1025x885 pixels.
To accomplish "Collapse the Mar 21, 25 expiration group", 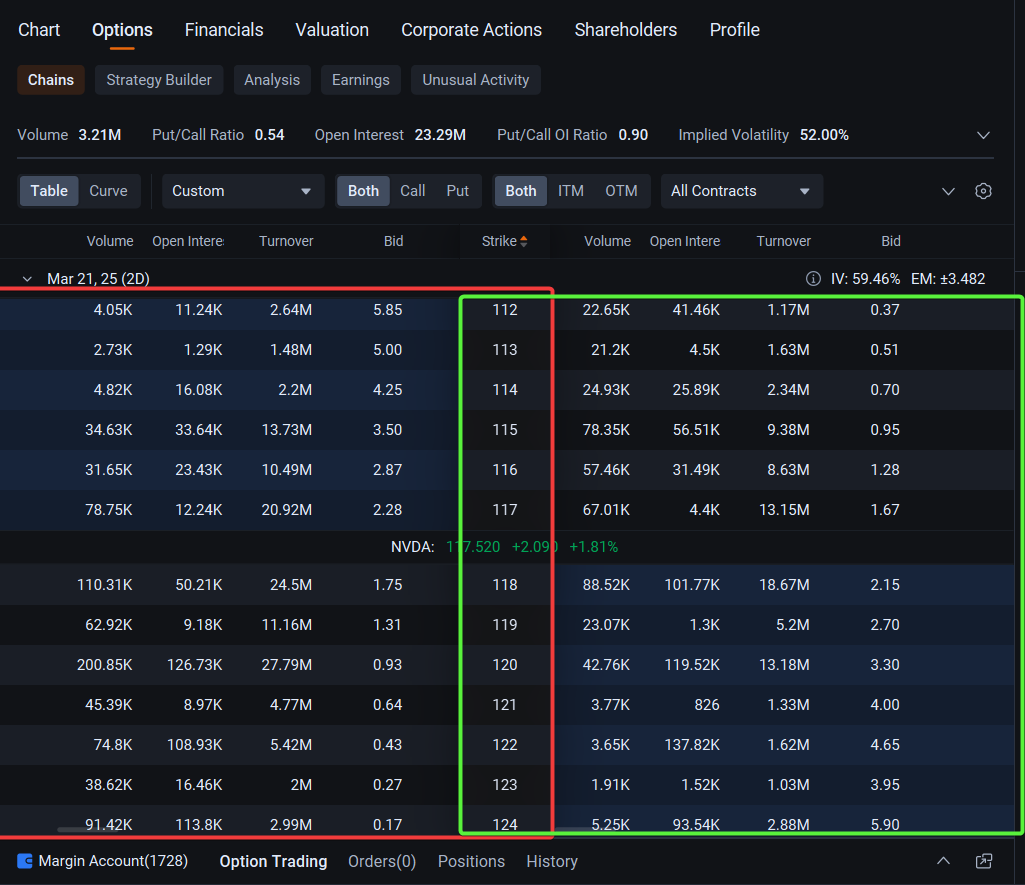I will [27, 279].
